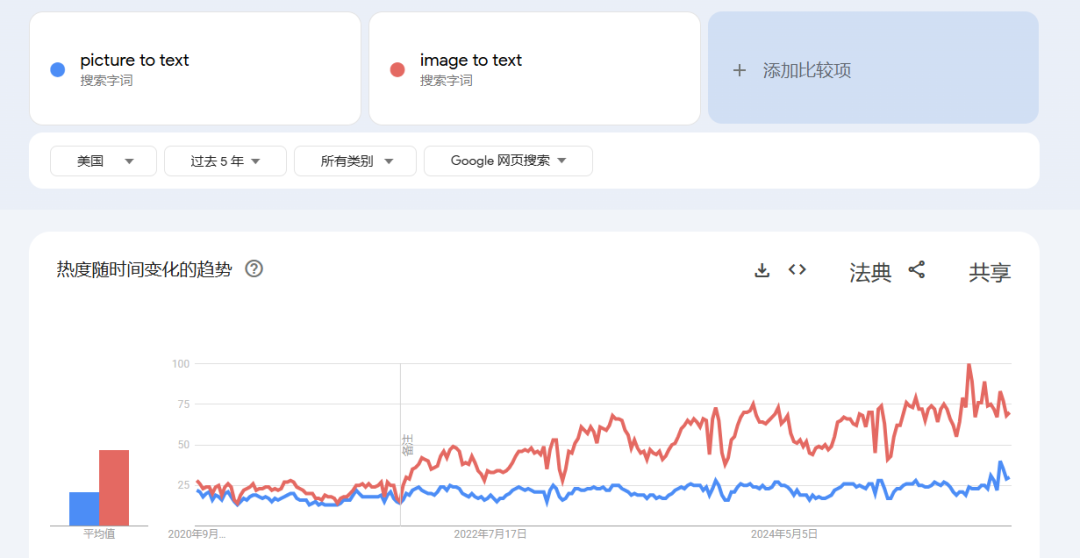
Task: Open the 美国 region dropdown
Action: (104, 161)
